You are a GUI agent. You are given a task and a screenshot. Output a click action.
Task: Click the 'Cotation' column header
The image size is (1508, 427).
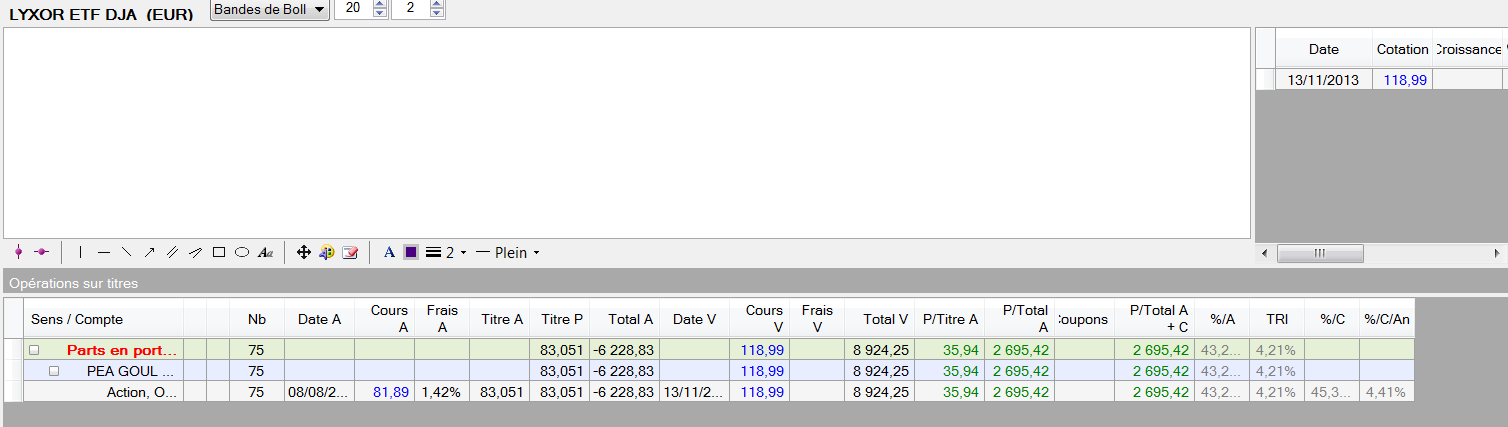[x=1402, y=49]
